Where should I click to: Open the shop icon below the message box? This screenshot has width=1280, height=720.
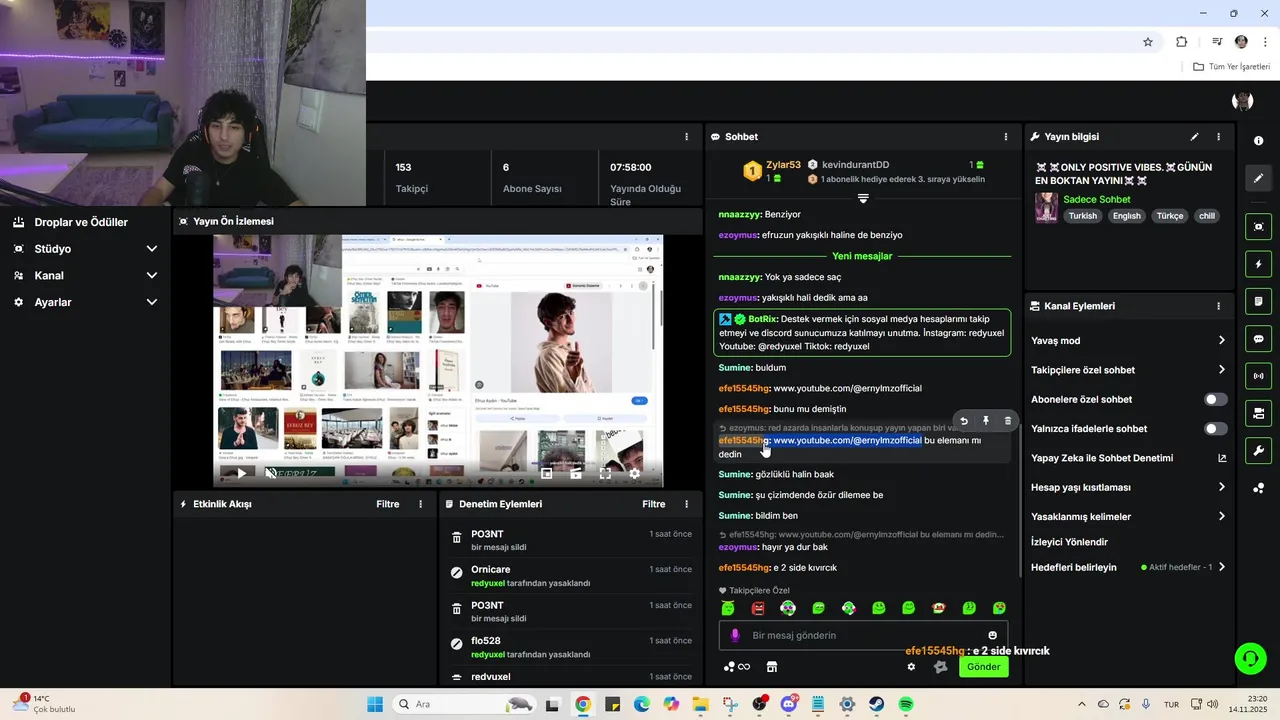pyautogui.click(x=772, y=667)
